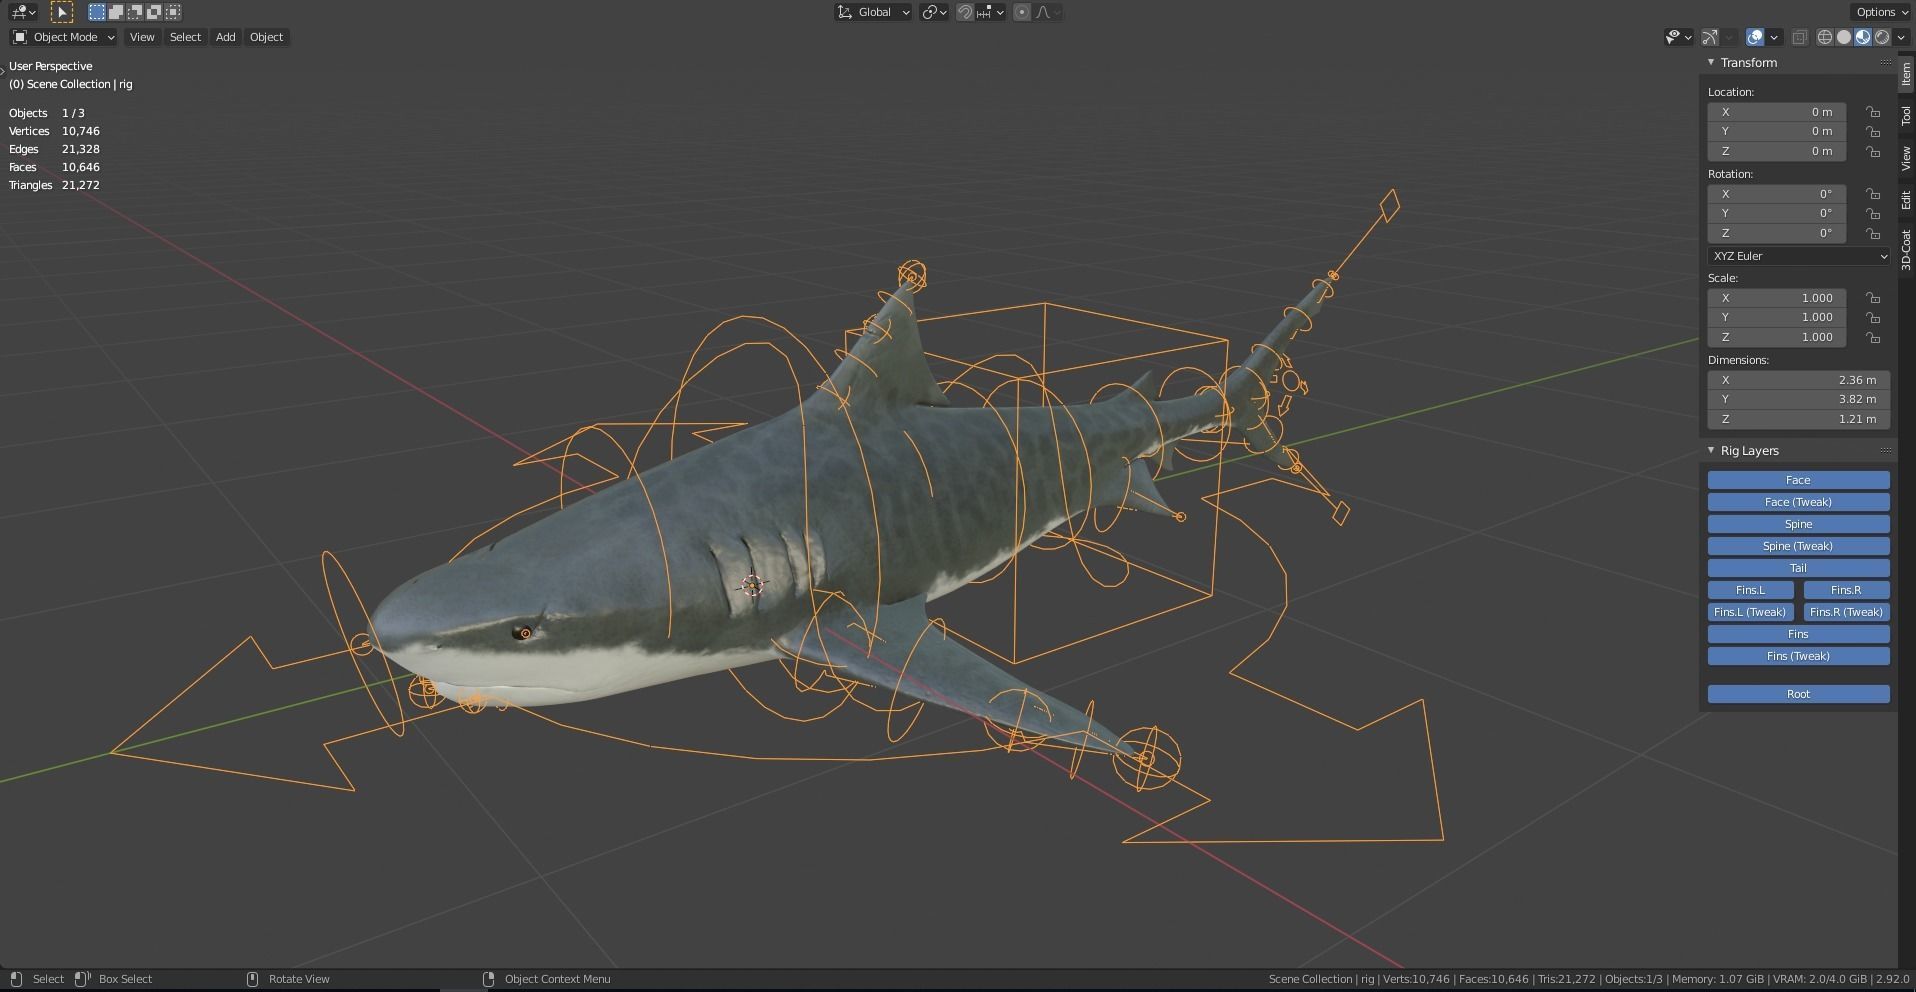This screenshot has height=992, width=1916.
Task: Switch to Wireframe shading icon
Action: coord(1825,37)
